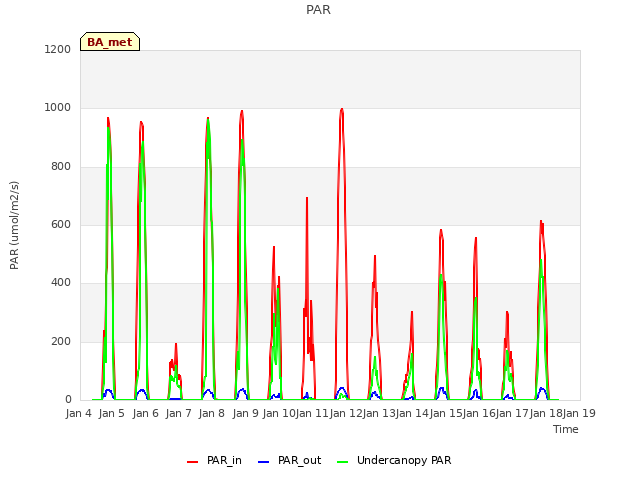The image size is (640, 480).
Task: Click the Jan 18 x-axis label
Action: click(x=545, y=413)
